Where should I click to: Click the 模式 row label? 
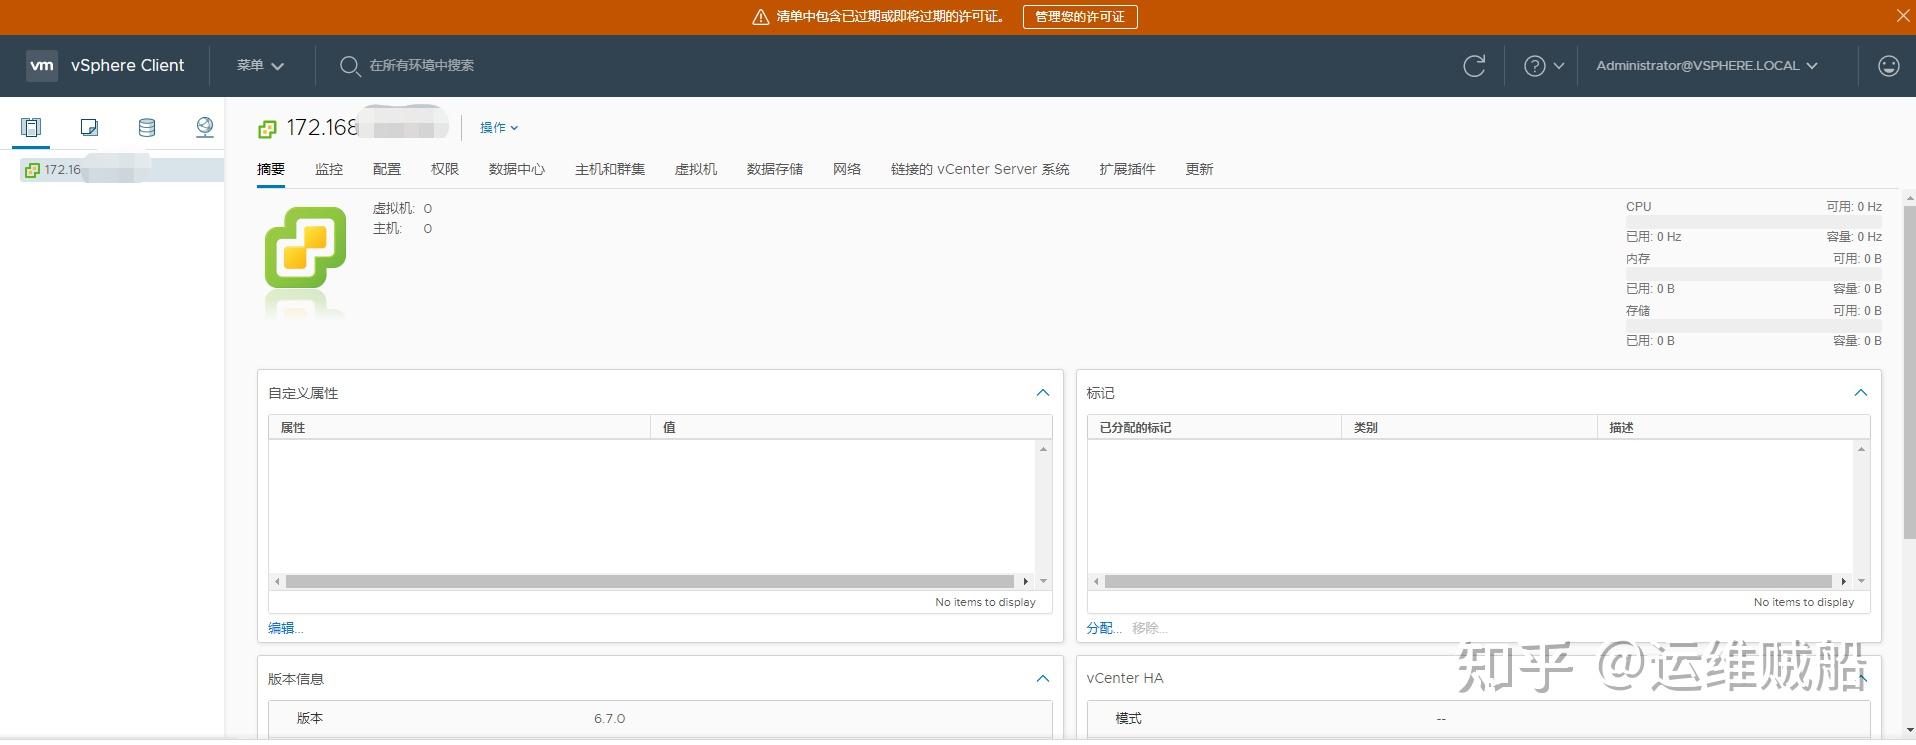(1128, 719)
